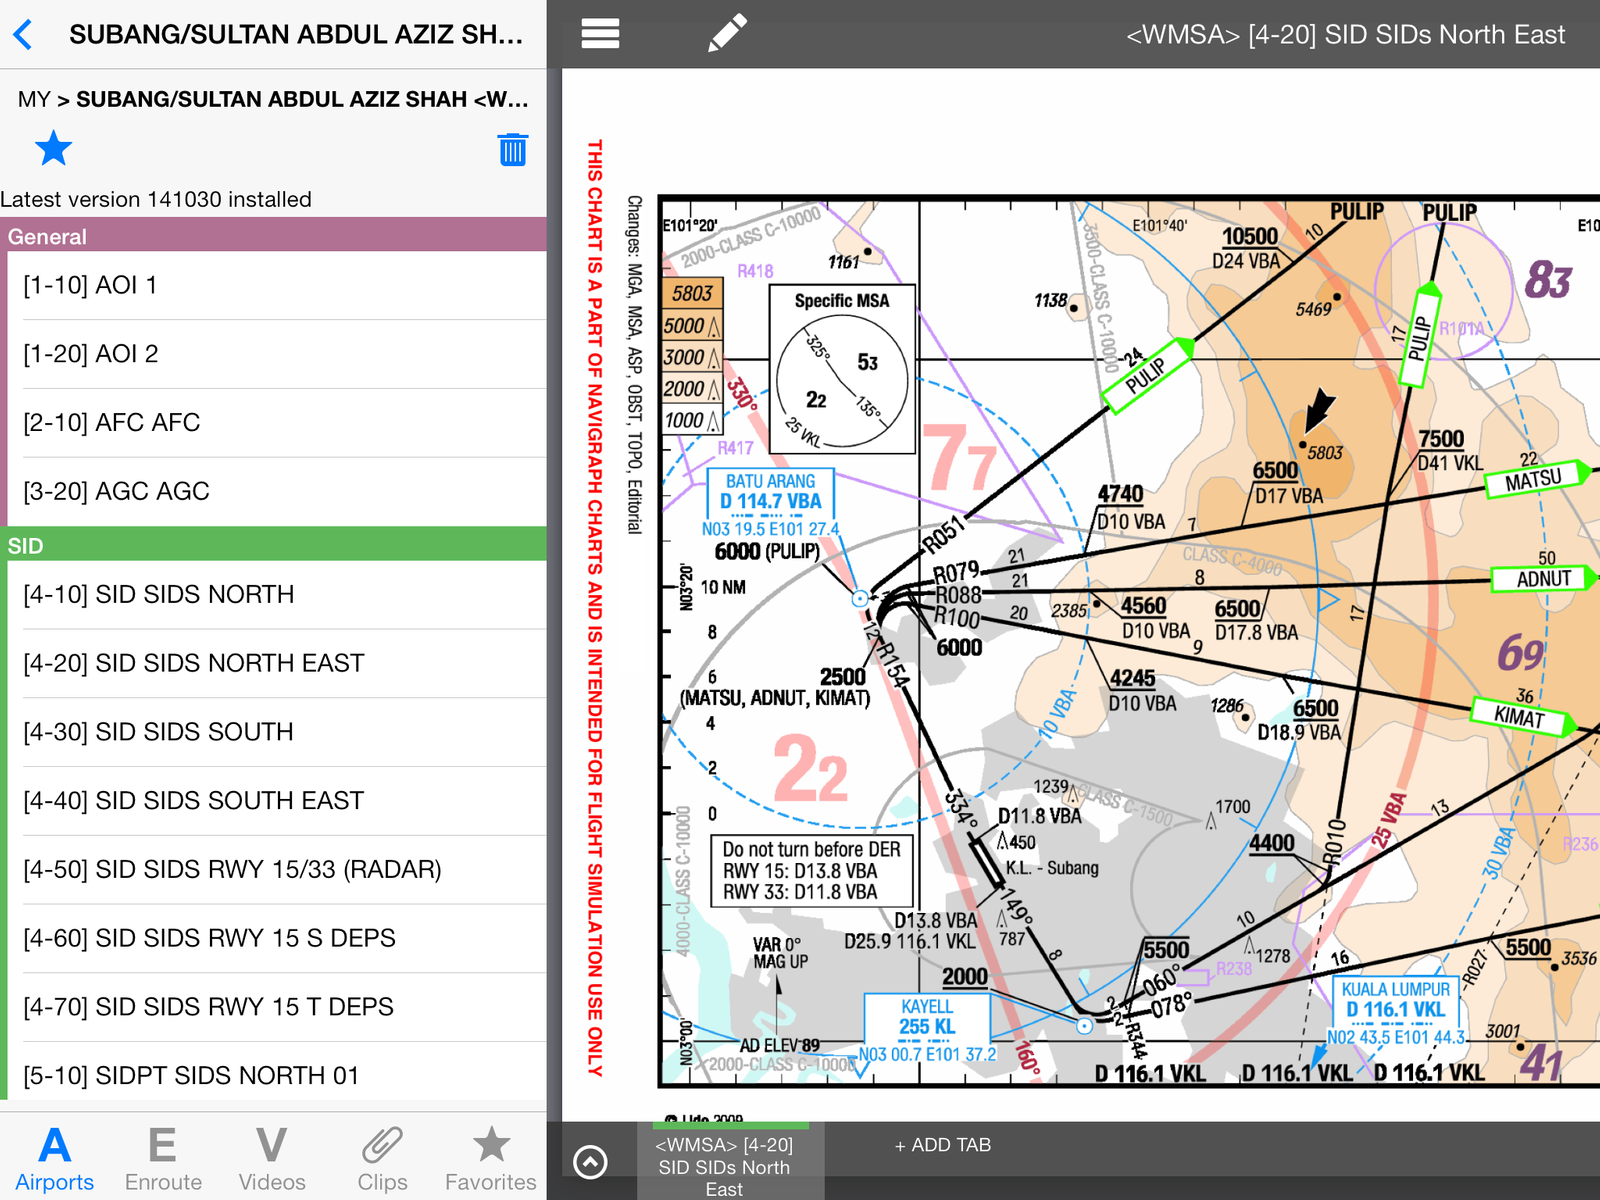
Task: Open the Clips tab
Action: click(382, 1158)
